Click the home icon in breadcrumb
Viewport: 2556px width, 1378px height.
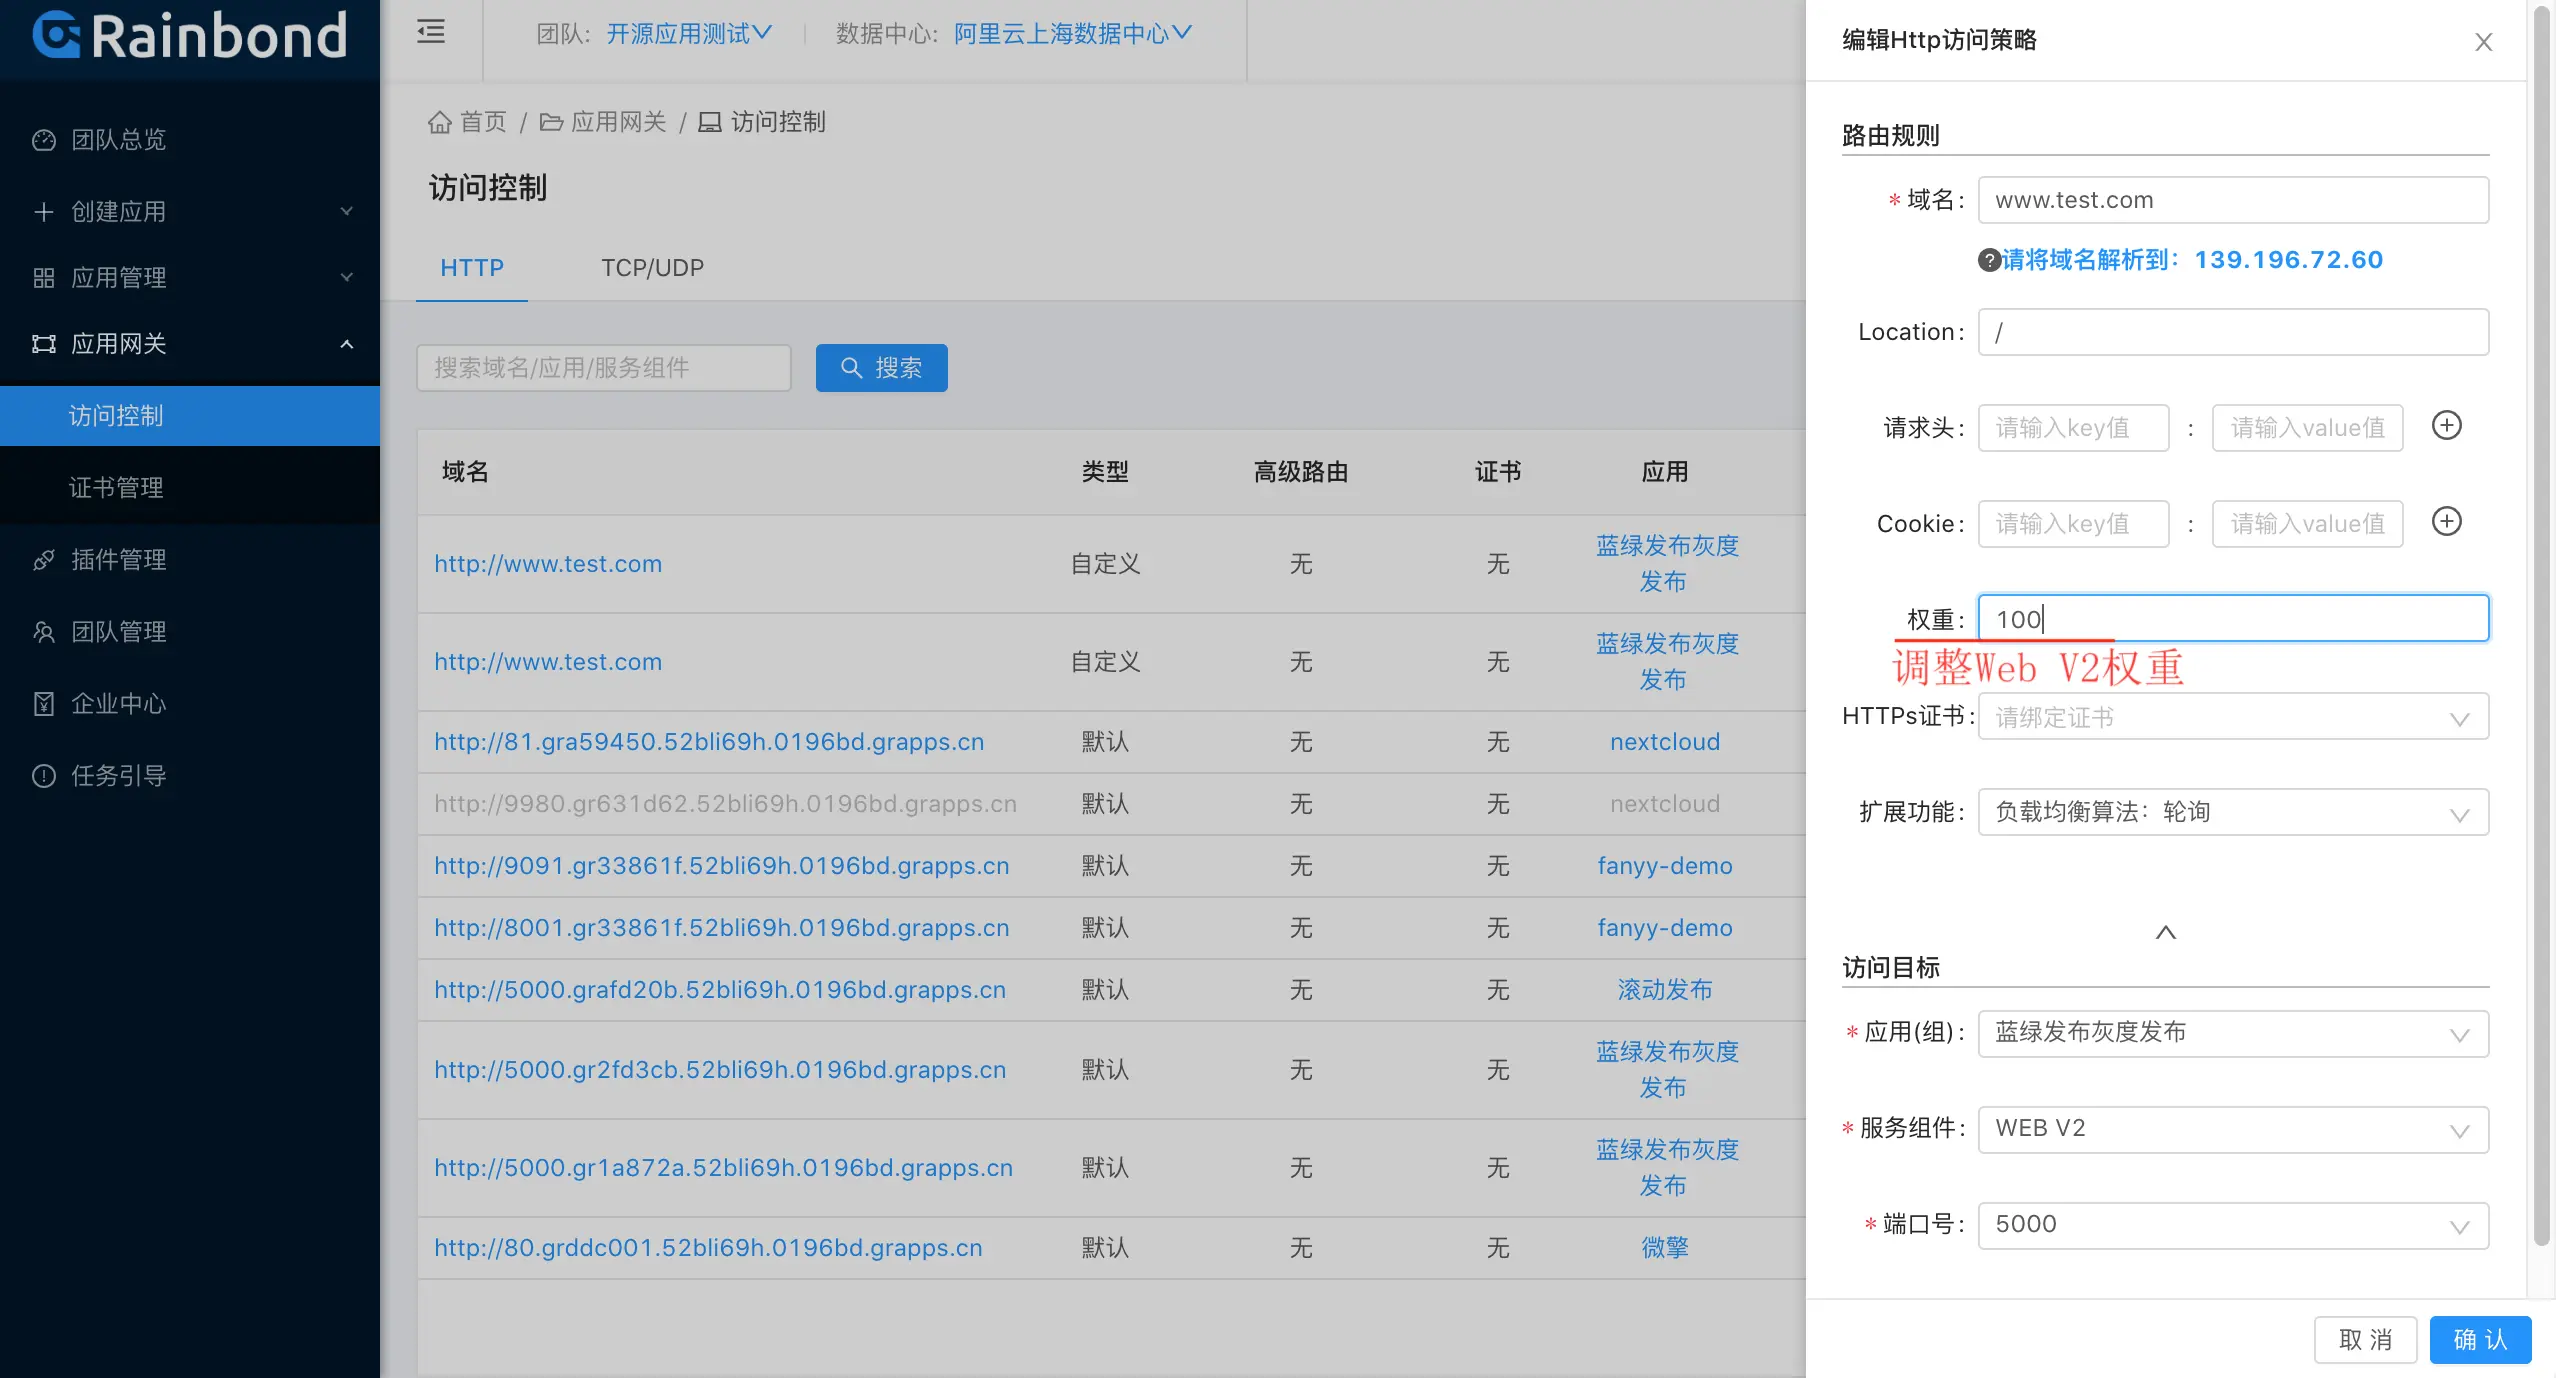(440, 123)
